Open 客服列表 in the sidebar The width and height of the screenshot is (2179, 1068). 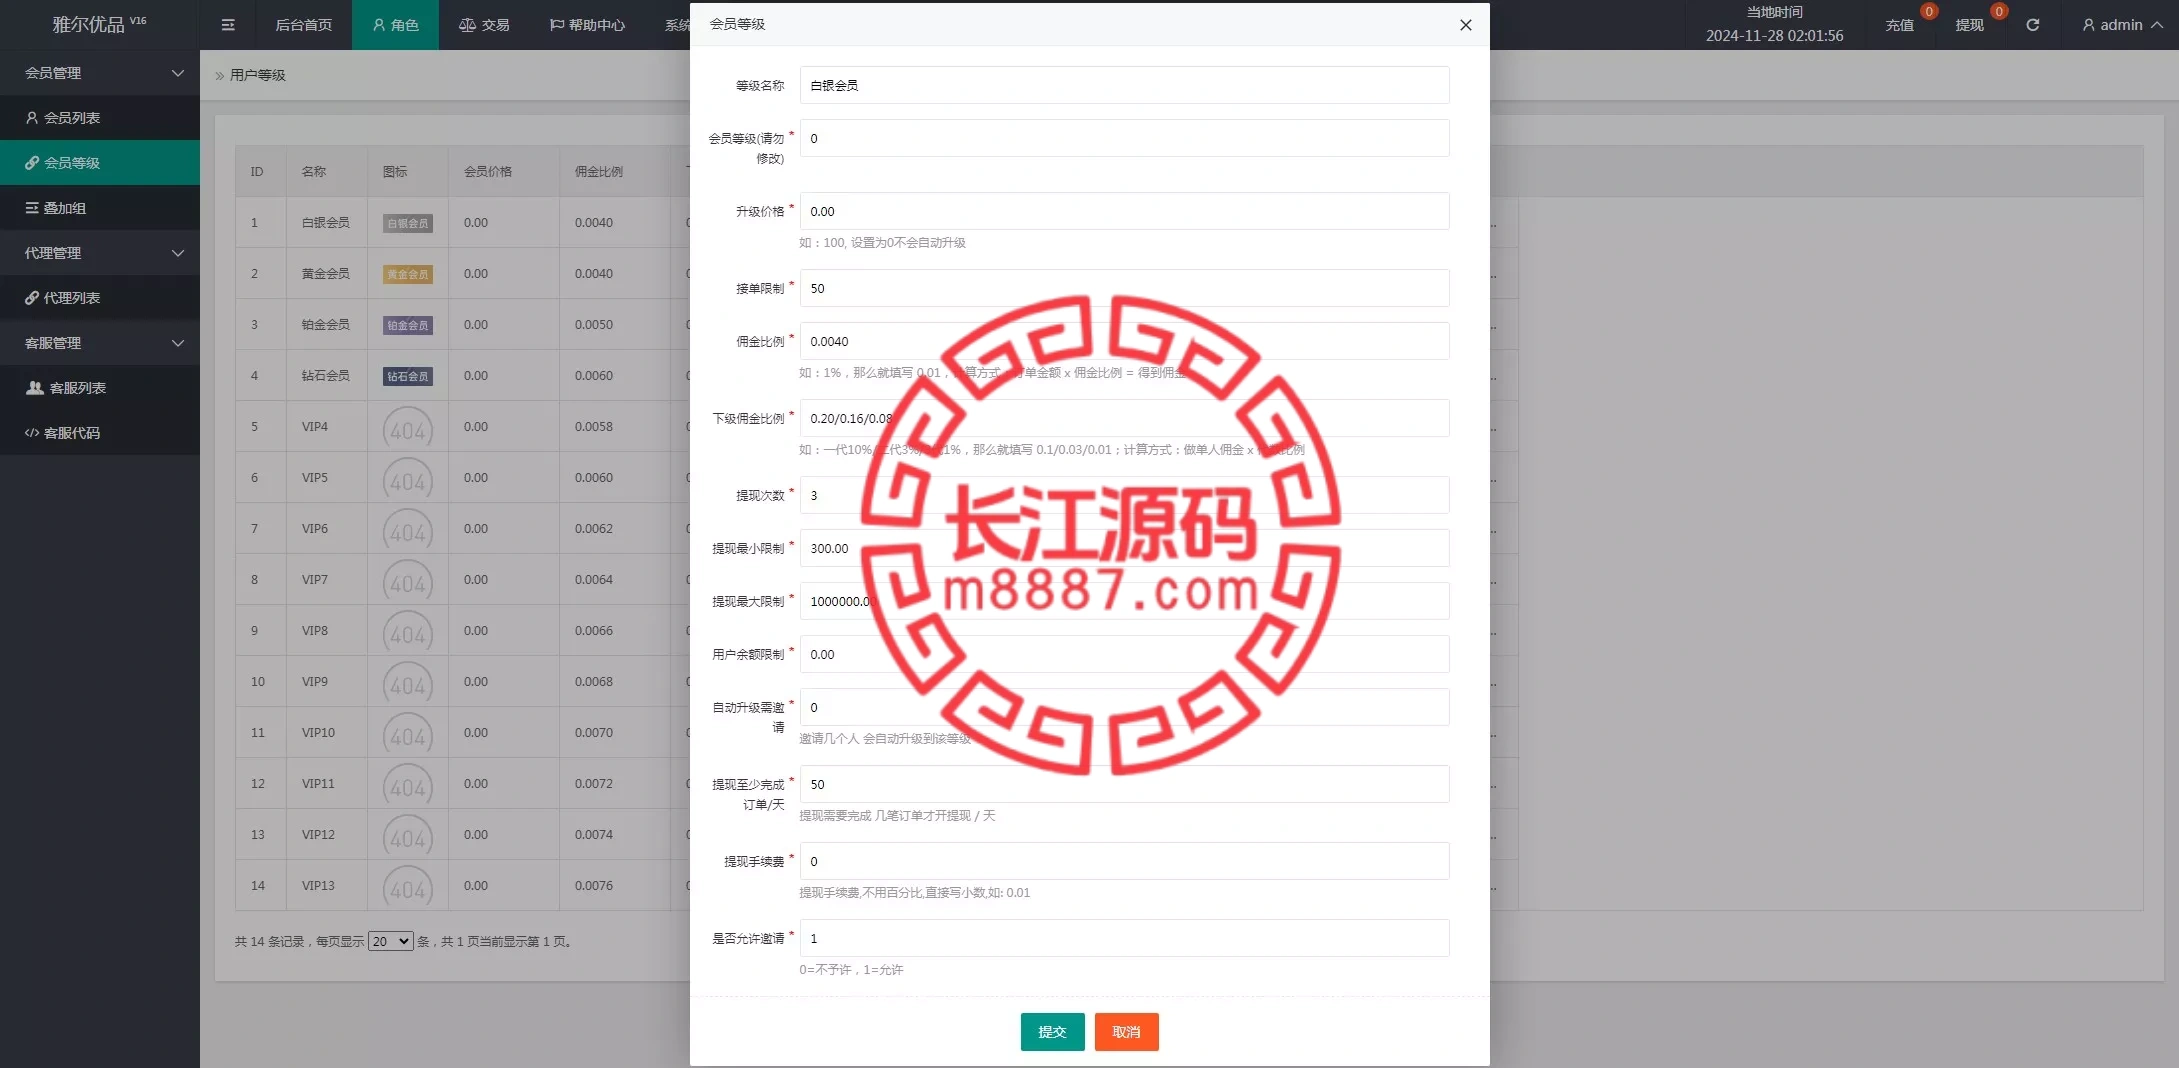click(100, 388)
